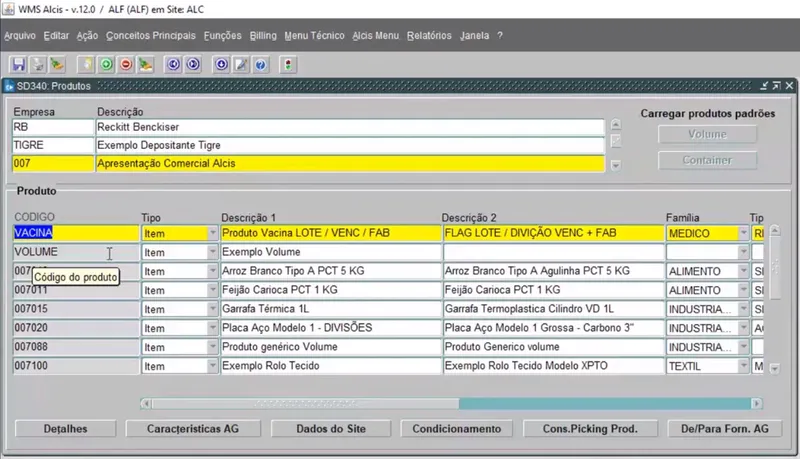The image size is (800, 459).
Task: Click 'Garrafa Térmica 1L' description field
Action: pos(331,309)
